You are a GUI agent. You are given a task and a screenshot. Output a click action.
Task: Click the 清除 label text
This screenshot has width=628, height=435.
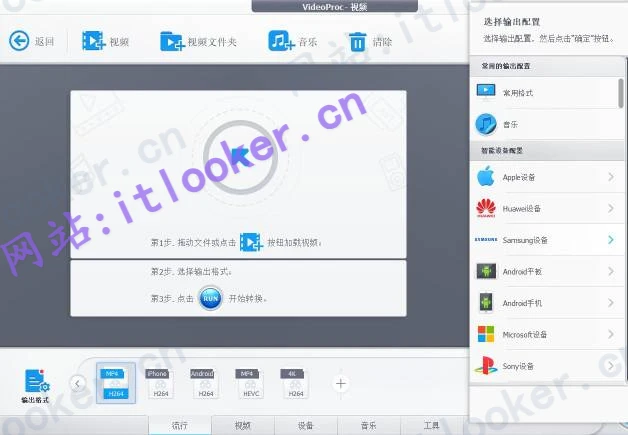pos(382,42)
